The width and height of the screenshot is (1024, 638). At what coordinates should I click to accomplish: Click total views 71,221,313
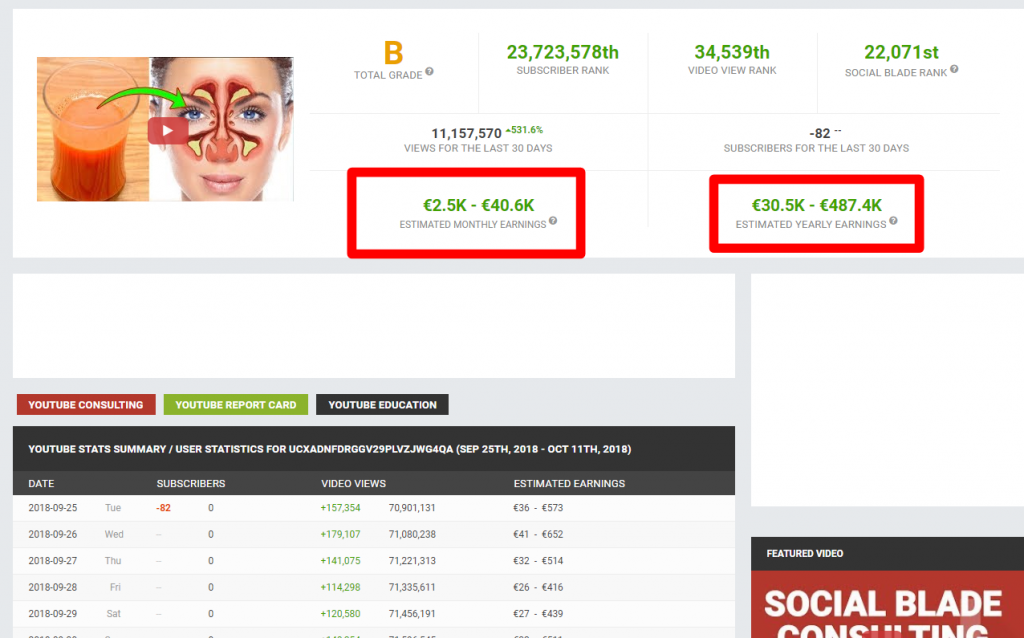pyautogui.click(x=412, y=560)
